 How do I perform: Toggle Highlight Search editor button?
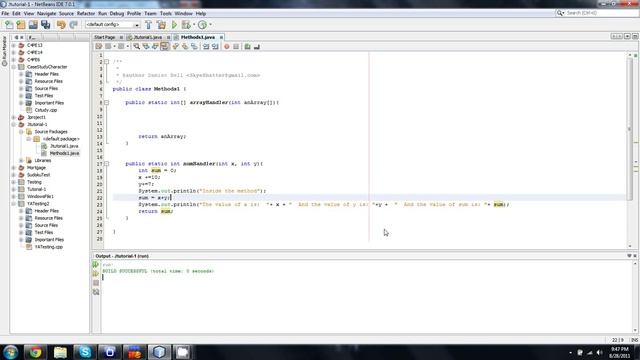(164, 47)
